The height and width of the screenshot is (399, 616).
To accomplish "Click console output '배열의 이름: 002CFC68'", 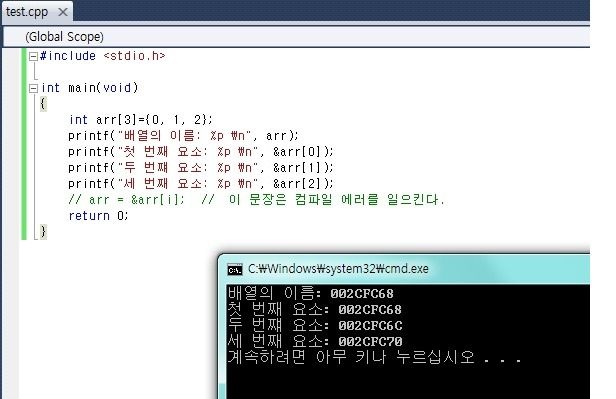I will point(310,293).
